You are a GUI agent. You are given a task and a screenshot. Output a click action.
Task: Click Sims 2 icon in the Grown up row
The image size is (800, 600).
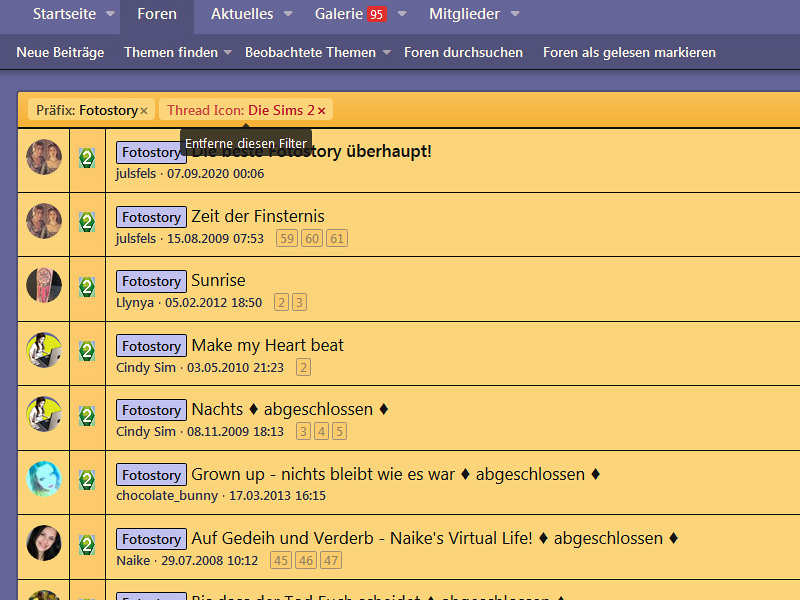click(x=87, y=480)
